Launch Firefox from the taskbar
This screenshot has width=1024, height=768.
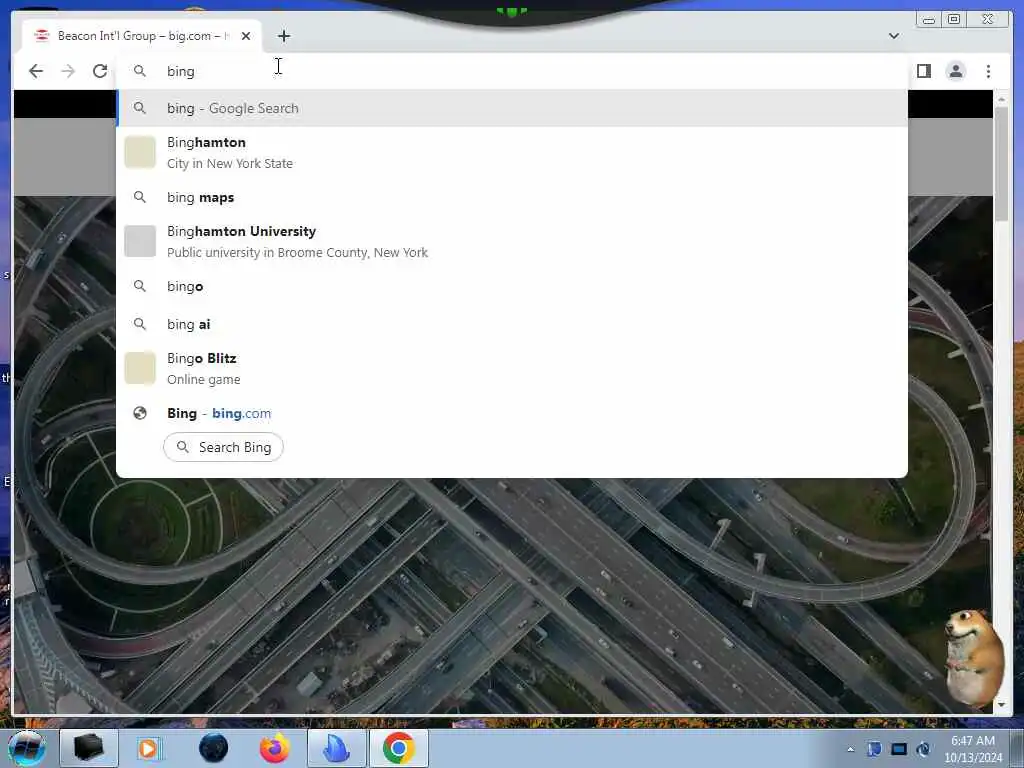(275, 748)
